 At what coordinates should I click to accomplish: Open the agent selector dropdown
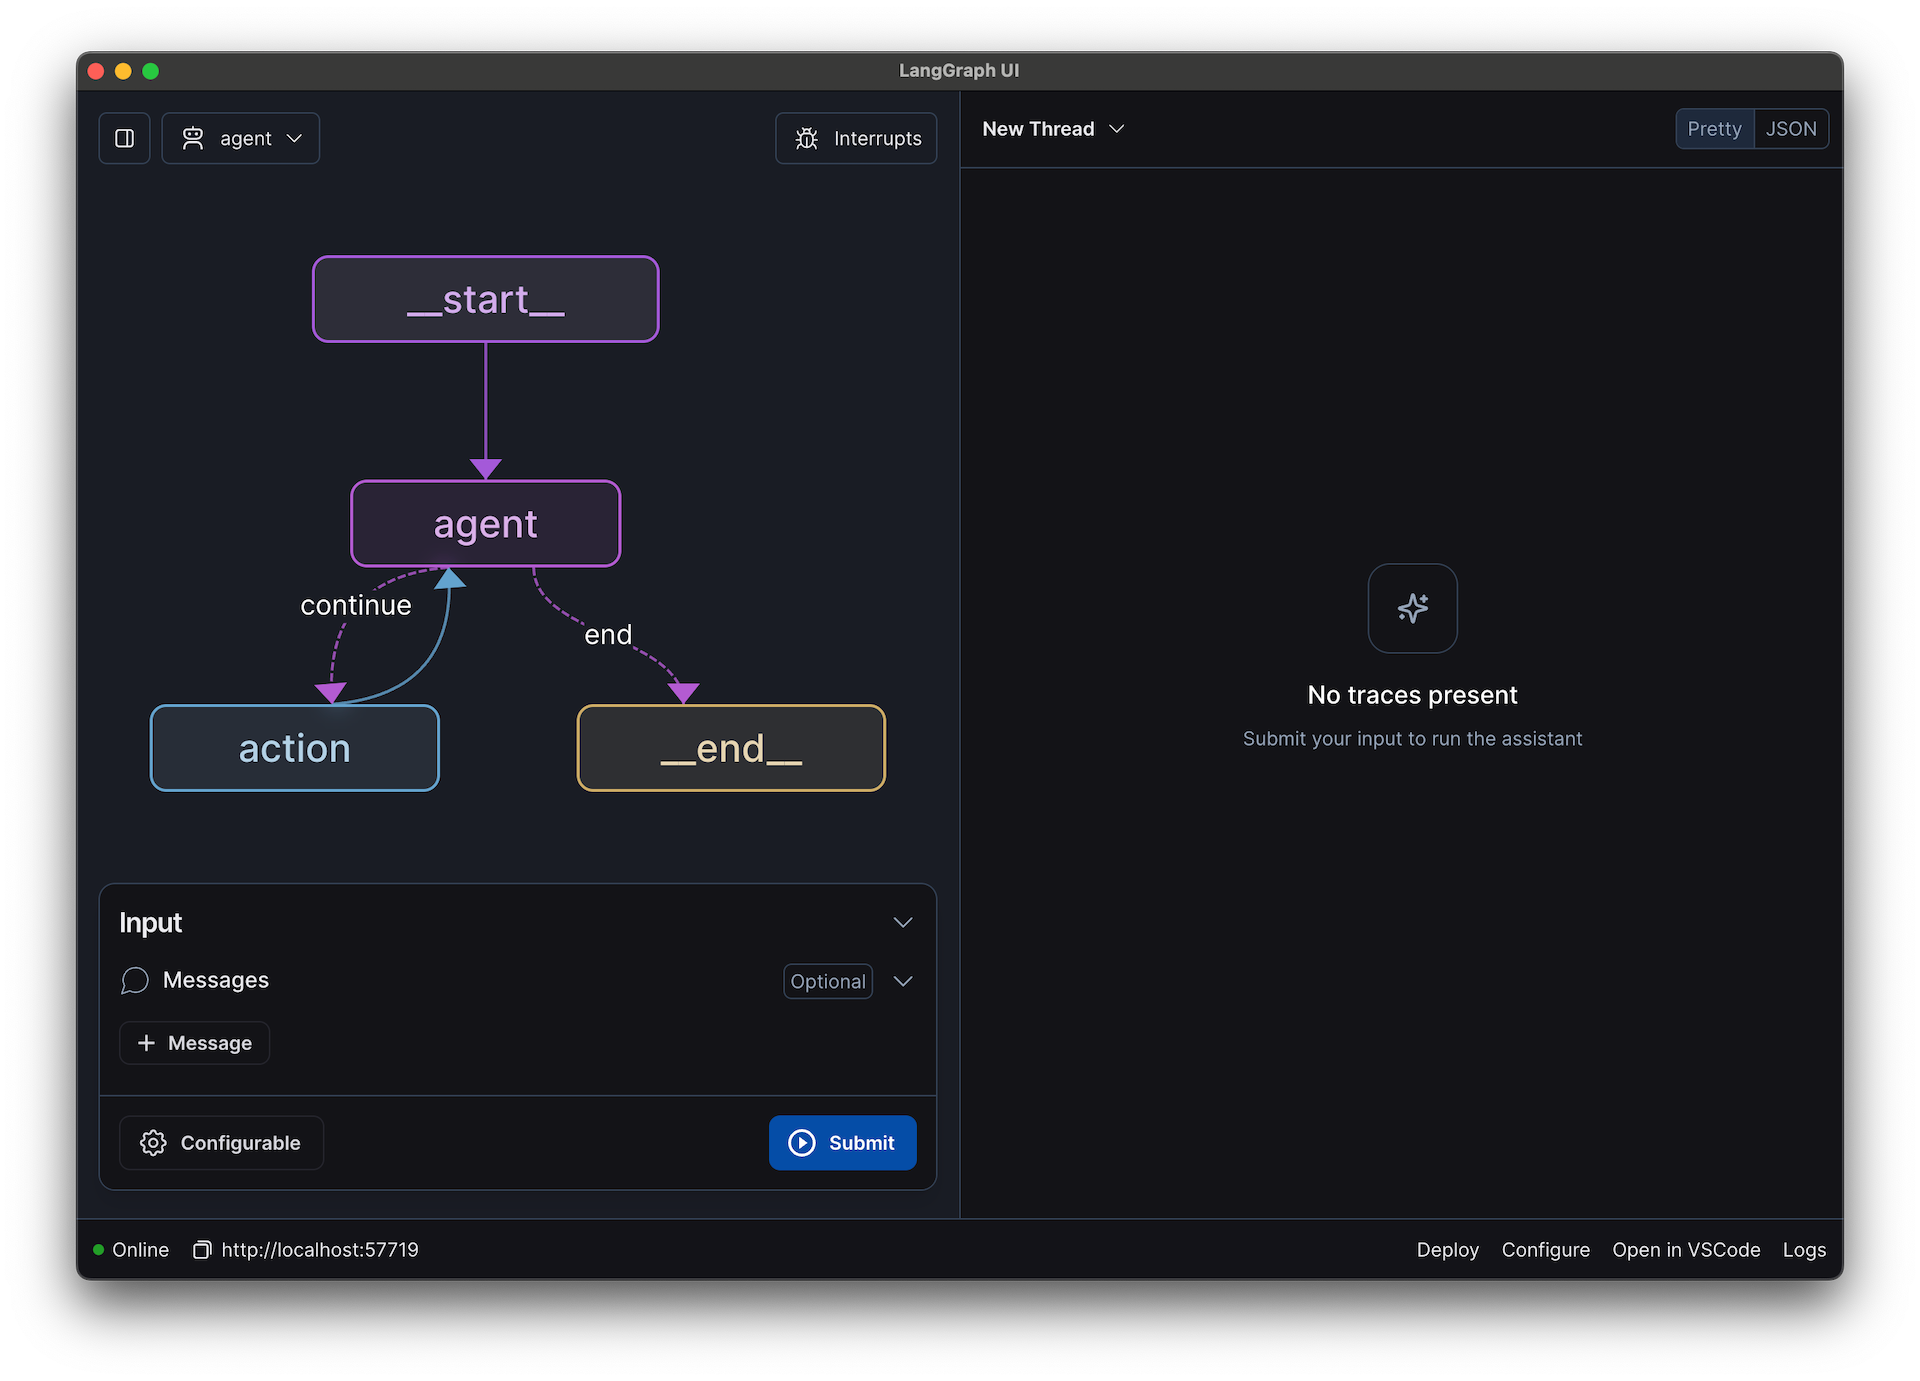(x=241, y=137)
